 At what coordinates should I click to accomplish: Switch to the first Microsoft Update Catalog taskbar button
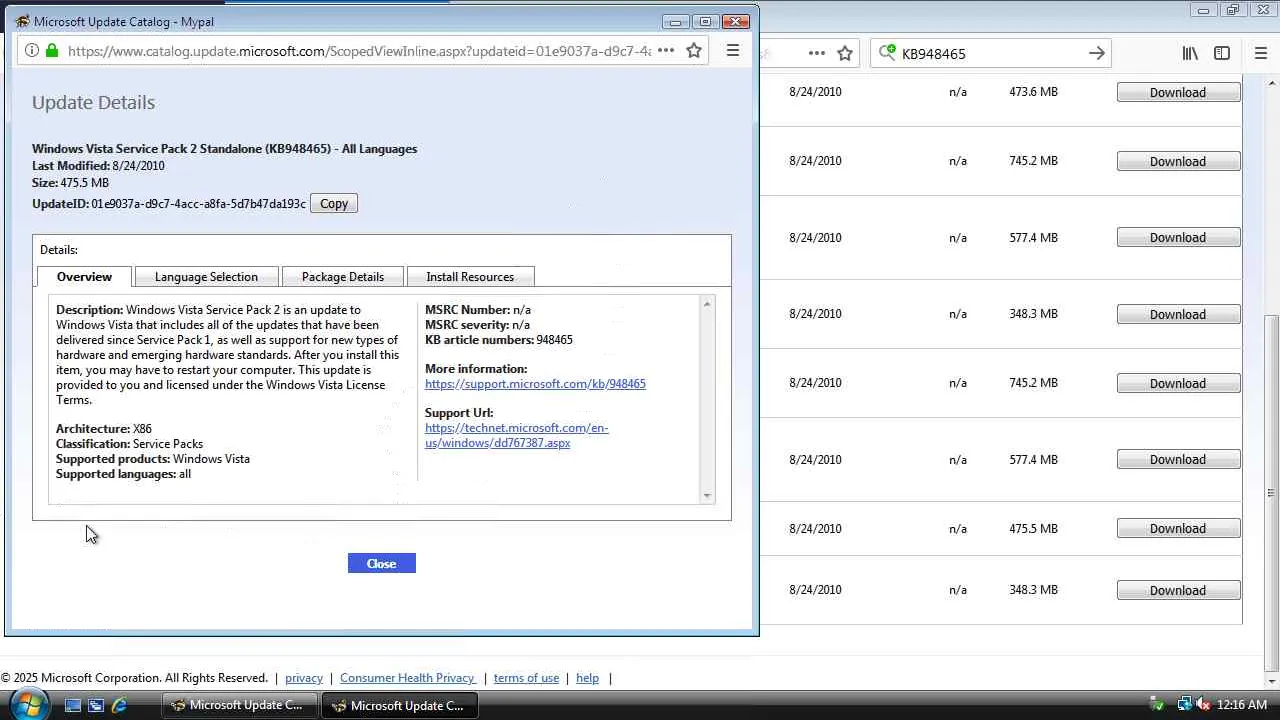point(241,705)
